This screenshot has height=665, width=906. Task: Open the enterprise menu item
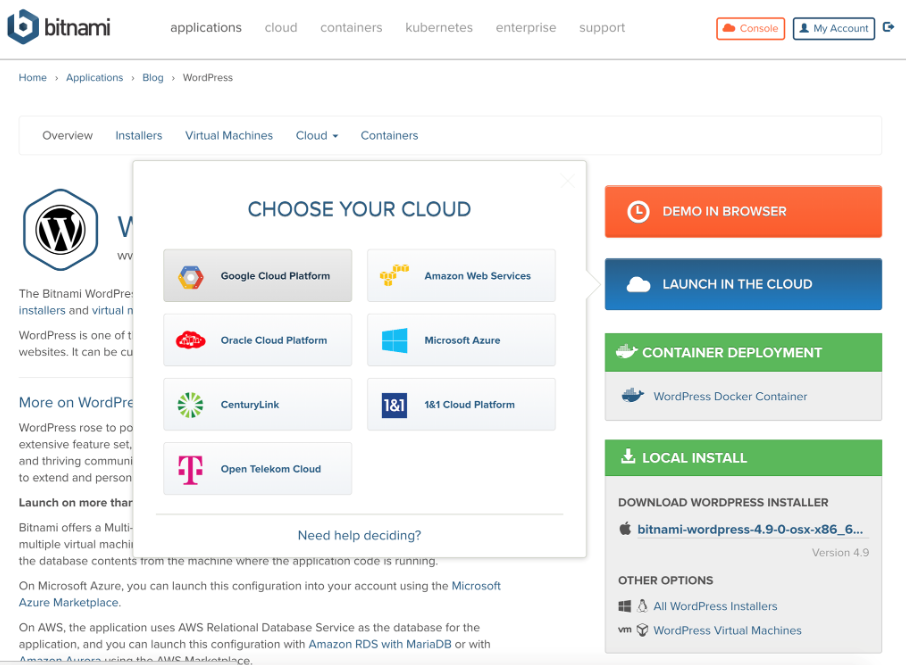tap(525, 28)
